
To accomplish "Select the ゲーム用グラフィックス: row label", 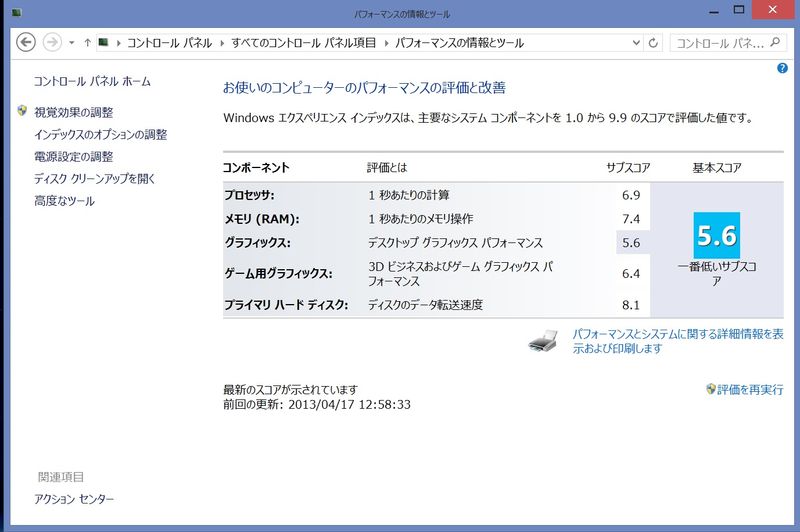I will [278, 273].
